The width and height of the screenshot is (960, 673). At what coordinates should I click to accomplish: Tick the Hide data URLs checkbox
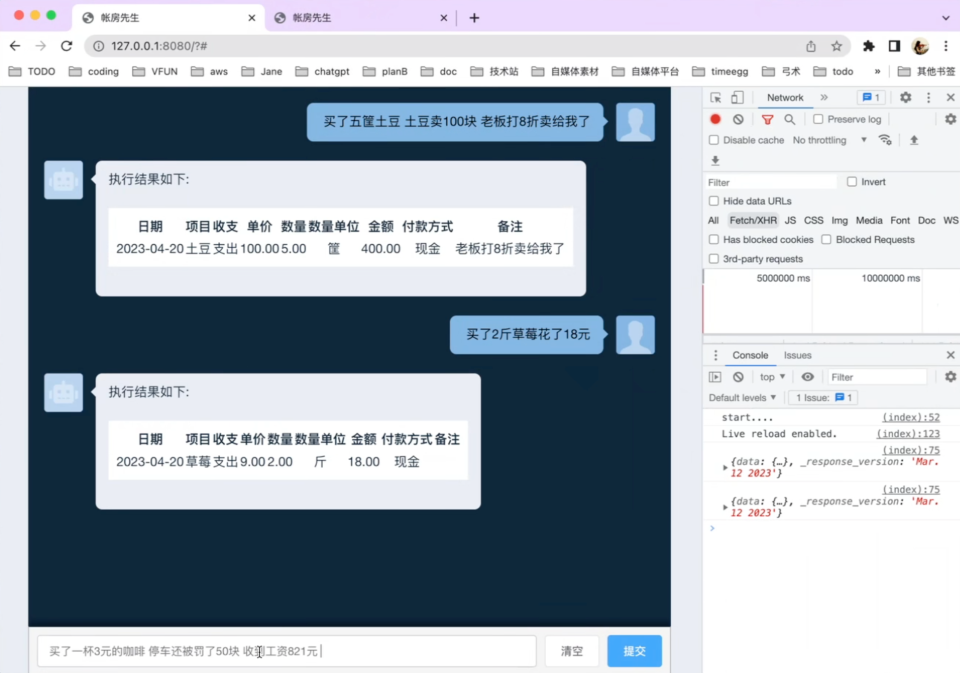pos(714,201)
